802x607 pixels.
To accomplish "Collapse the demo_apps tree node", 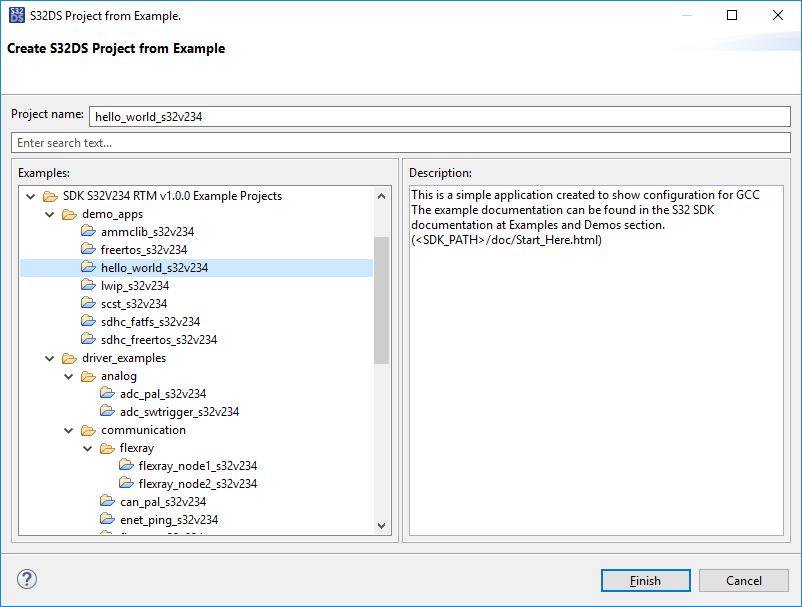I will [49, 213].
